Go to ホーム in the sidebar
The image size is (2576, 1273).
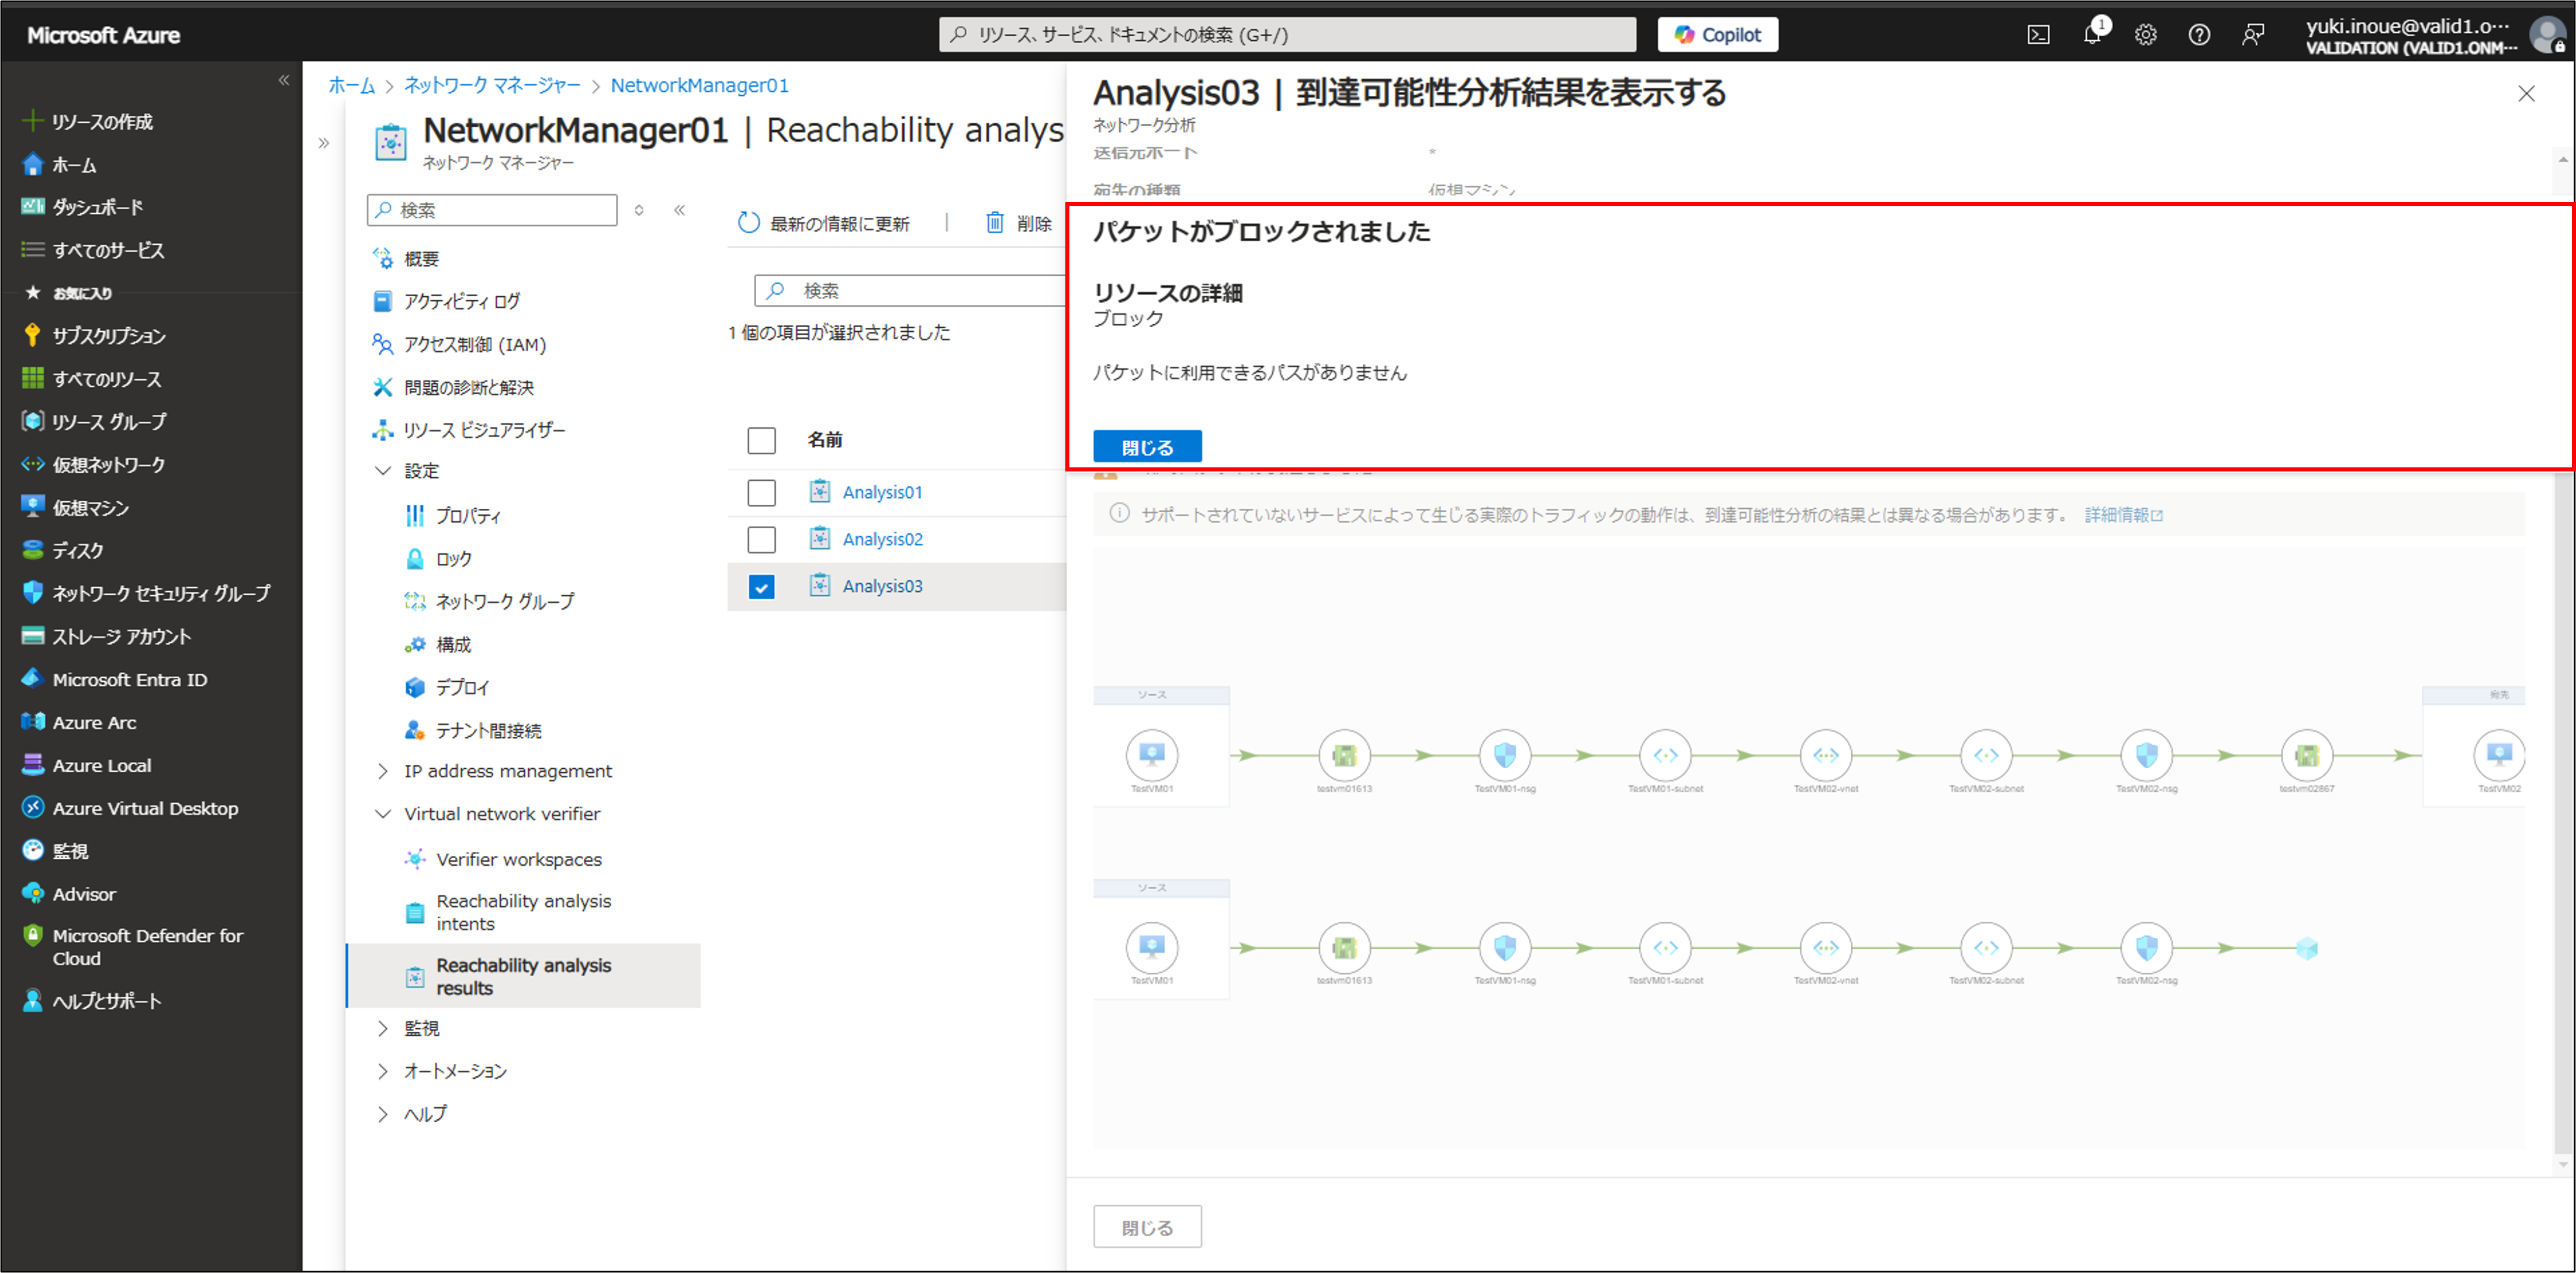tap(60, 165)
